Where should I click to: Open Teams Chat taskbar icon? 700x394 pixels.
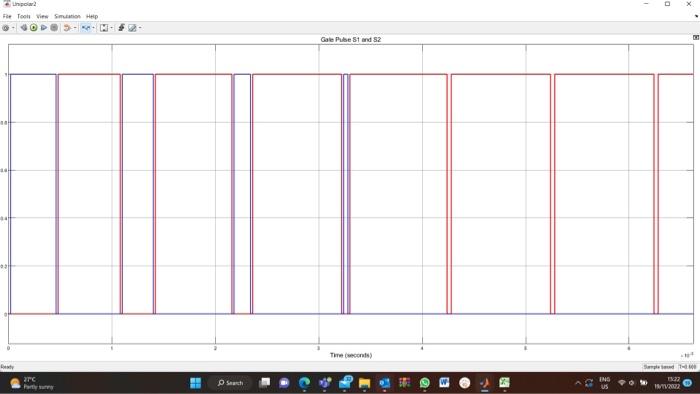pyautogui.click(x=284, y=383)
